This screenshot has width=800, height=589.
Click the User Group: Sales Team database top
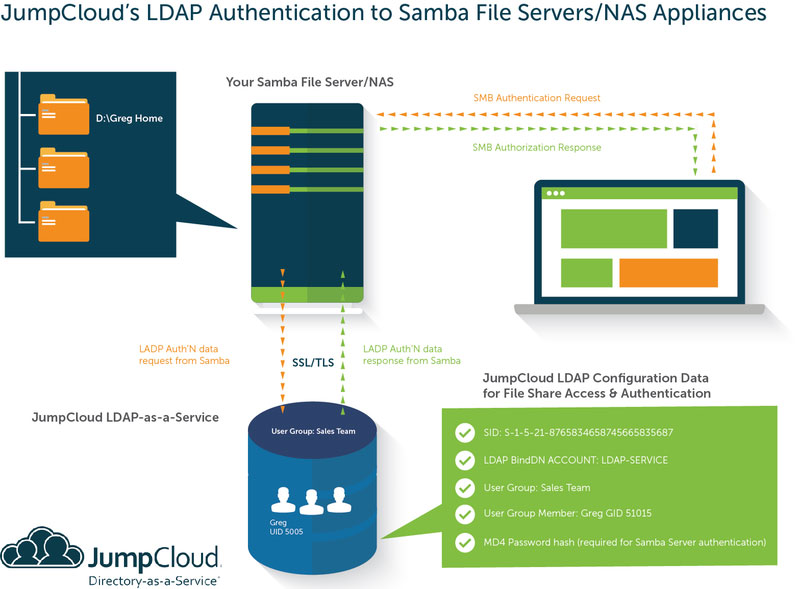[x=313, y=432]
